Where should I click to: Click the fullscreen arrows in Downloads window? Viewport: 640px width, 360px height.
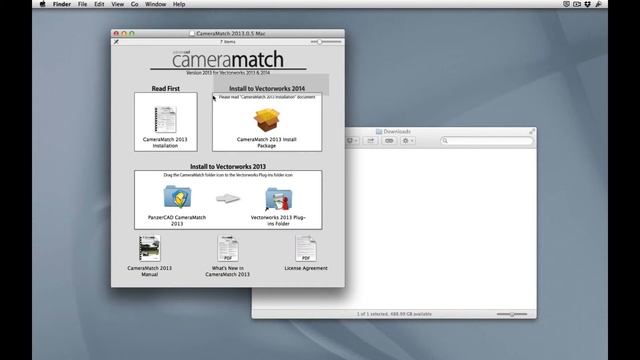click(531, 131)
